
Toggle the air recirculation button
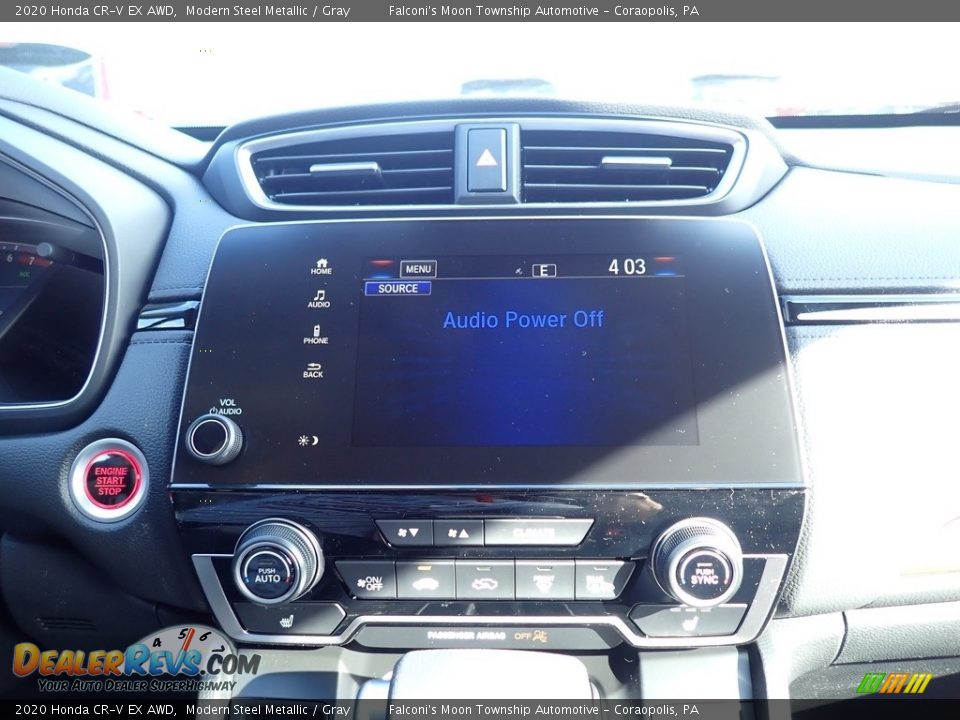pos(426,580)
